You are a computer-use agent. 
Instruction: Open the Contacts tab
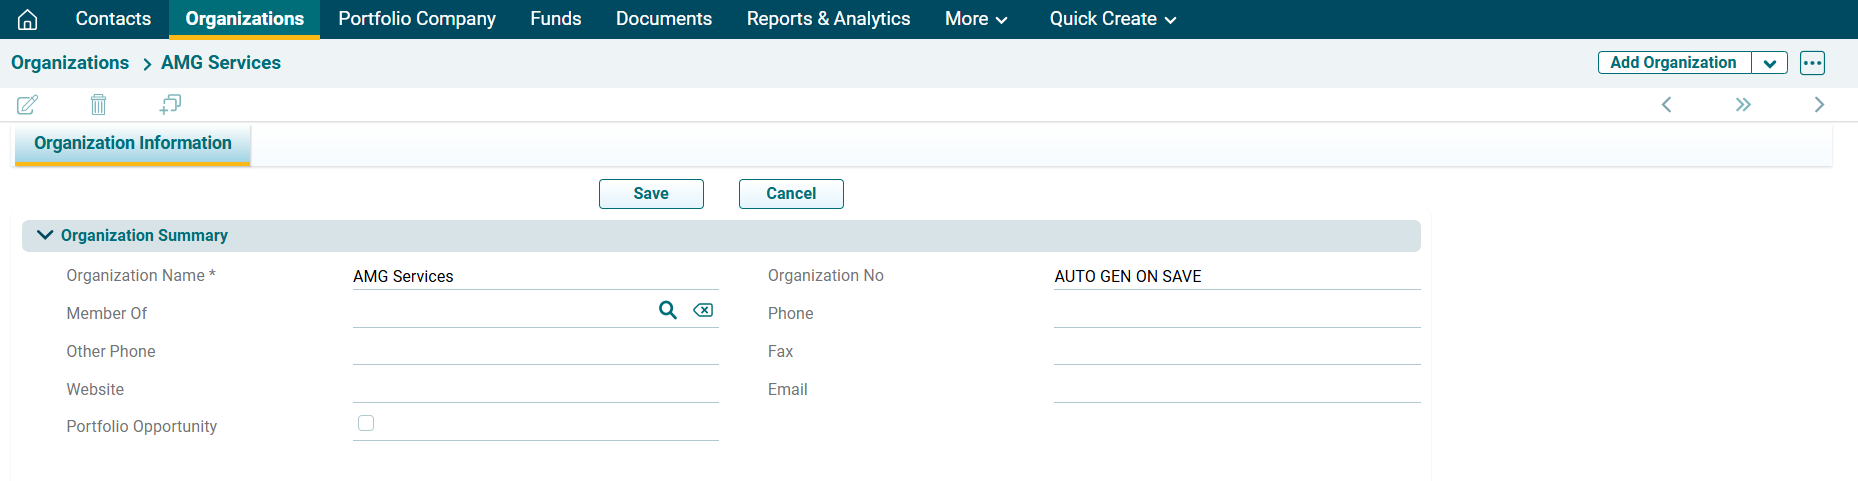(113, 19)
